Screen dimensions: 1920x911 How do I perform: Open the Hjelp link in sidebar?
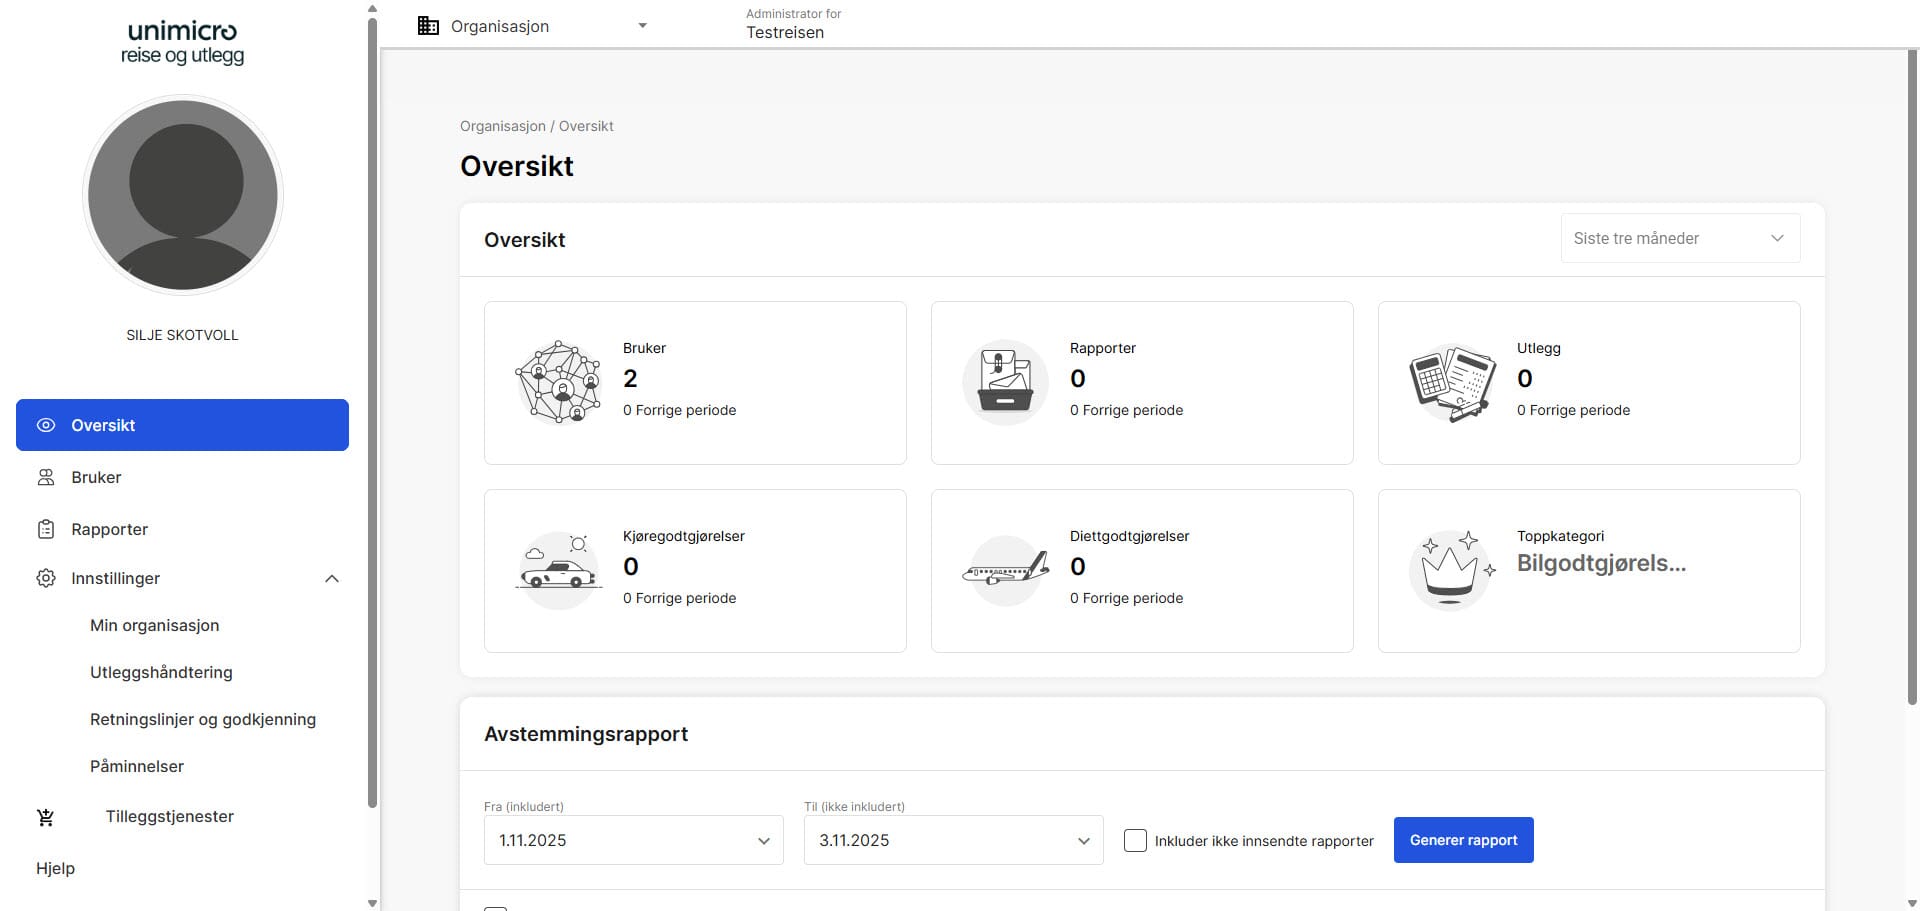[55, 868]
